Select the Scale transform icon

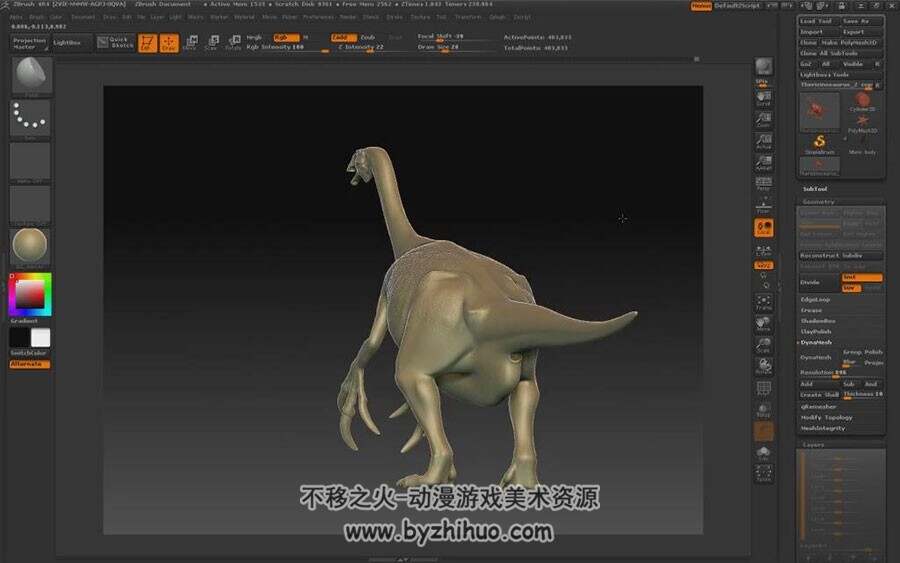(x=212, y=43)
